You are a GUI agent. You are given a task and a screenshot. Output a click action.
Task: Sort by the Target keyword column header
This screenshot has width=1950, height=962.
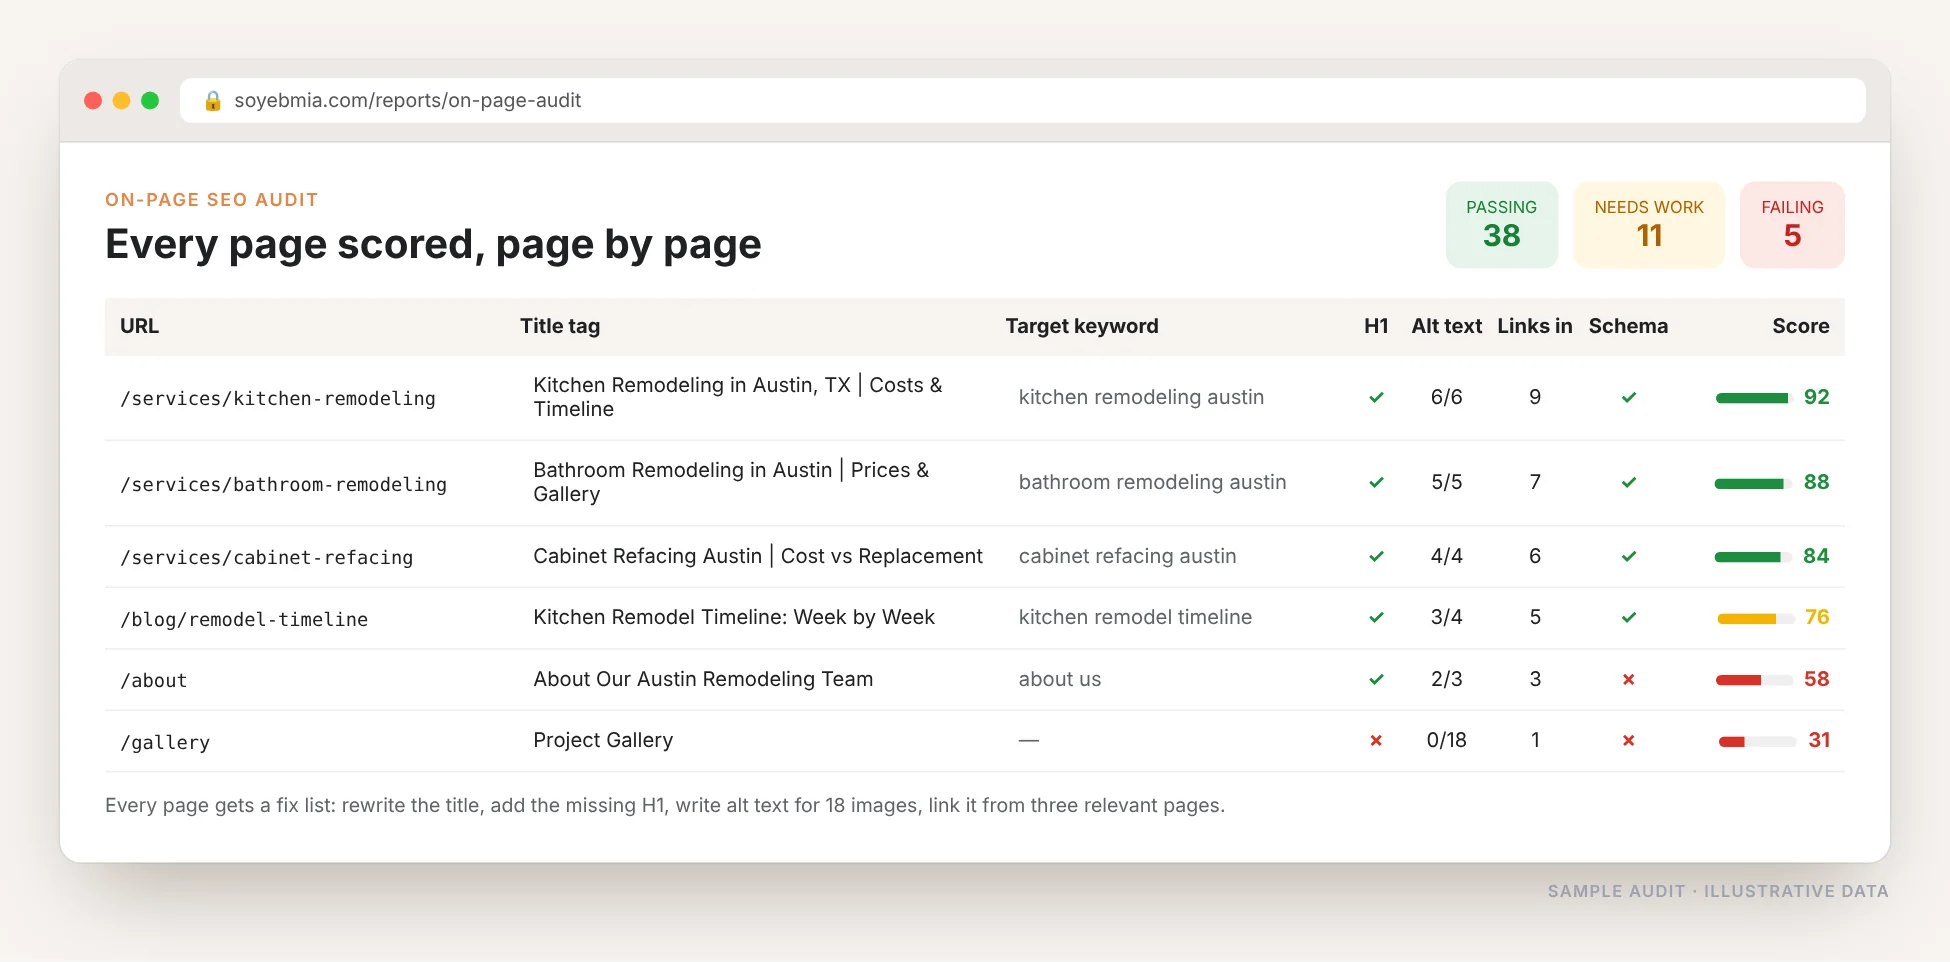1082,326
